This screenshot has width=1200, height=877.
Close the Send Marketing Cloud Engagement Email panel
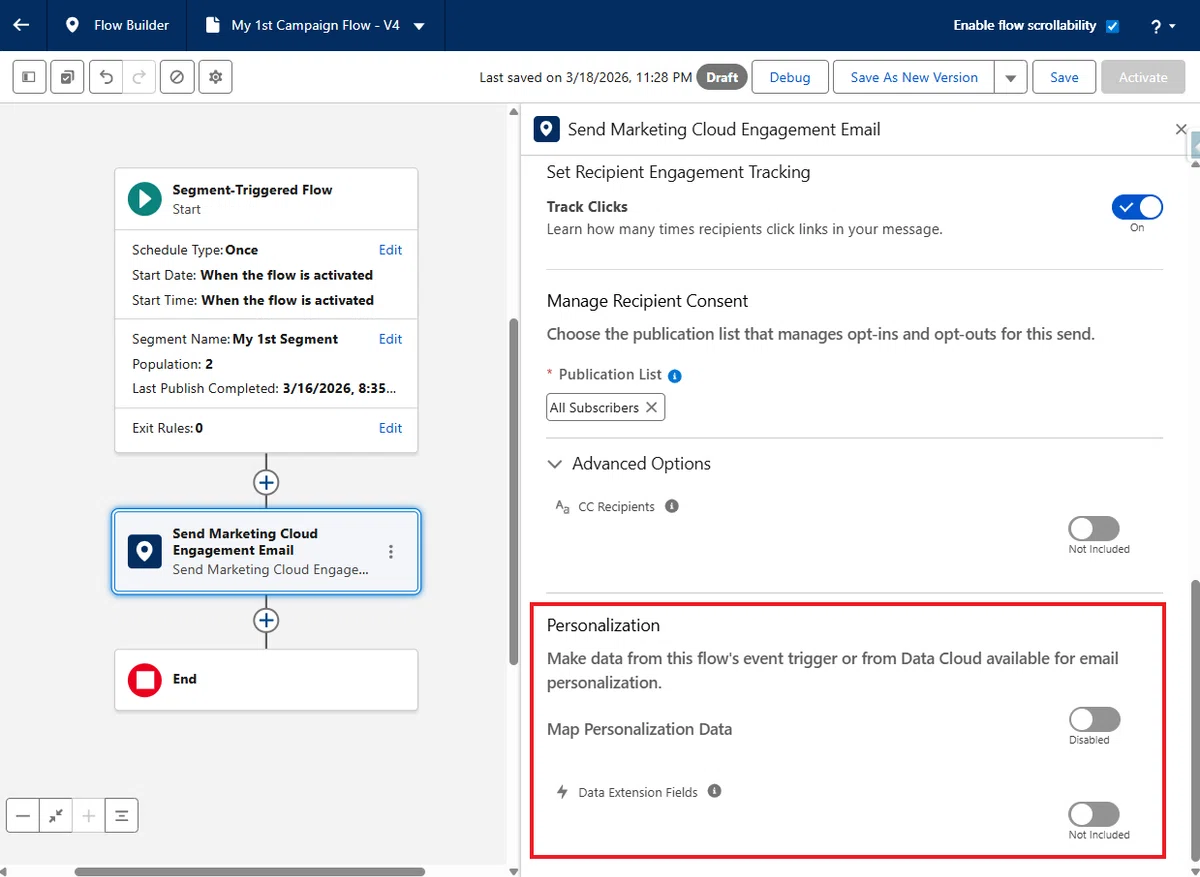click(1181, 129)
